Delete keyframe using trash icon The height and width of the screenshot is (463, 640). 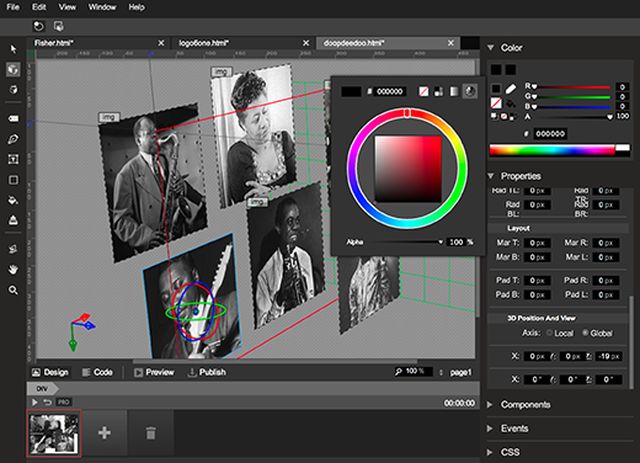(150, 432)
